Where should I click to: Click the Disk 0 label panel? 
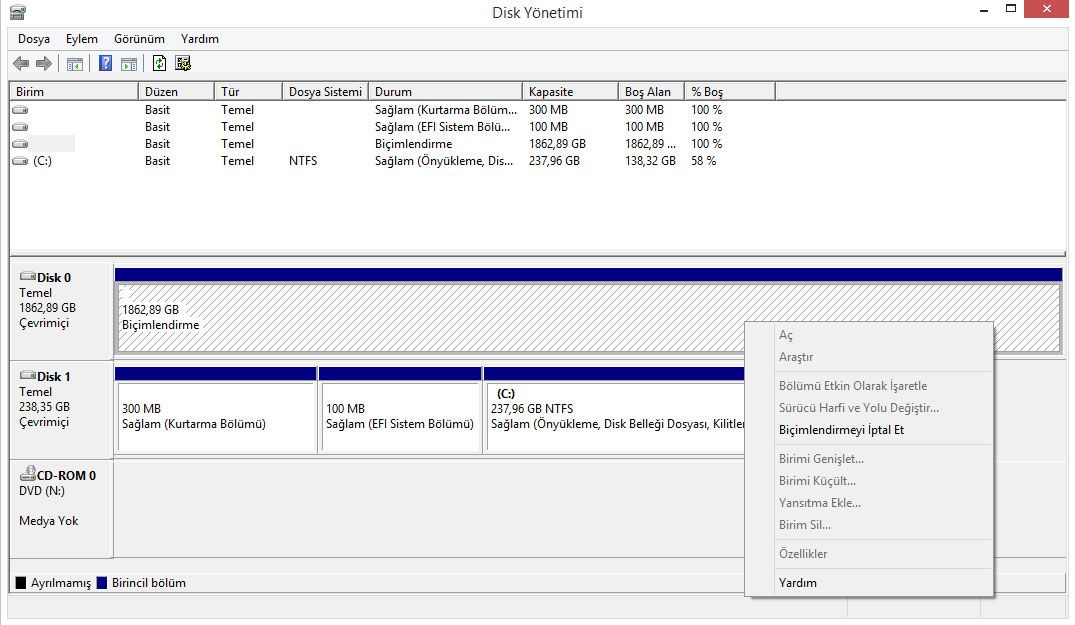[62, 310]
